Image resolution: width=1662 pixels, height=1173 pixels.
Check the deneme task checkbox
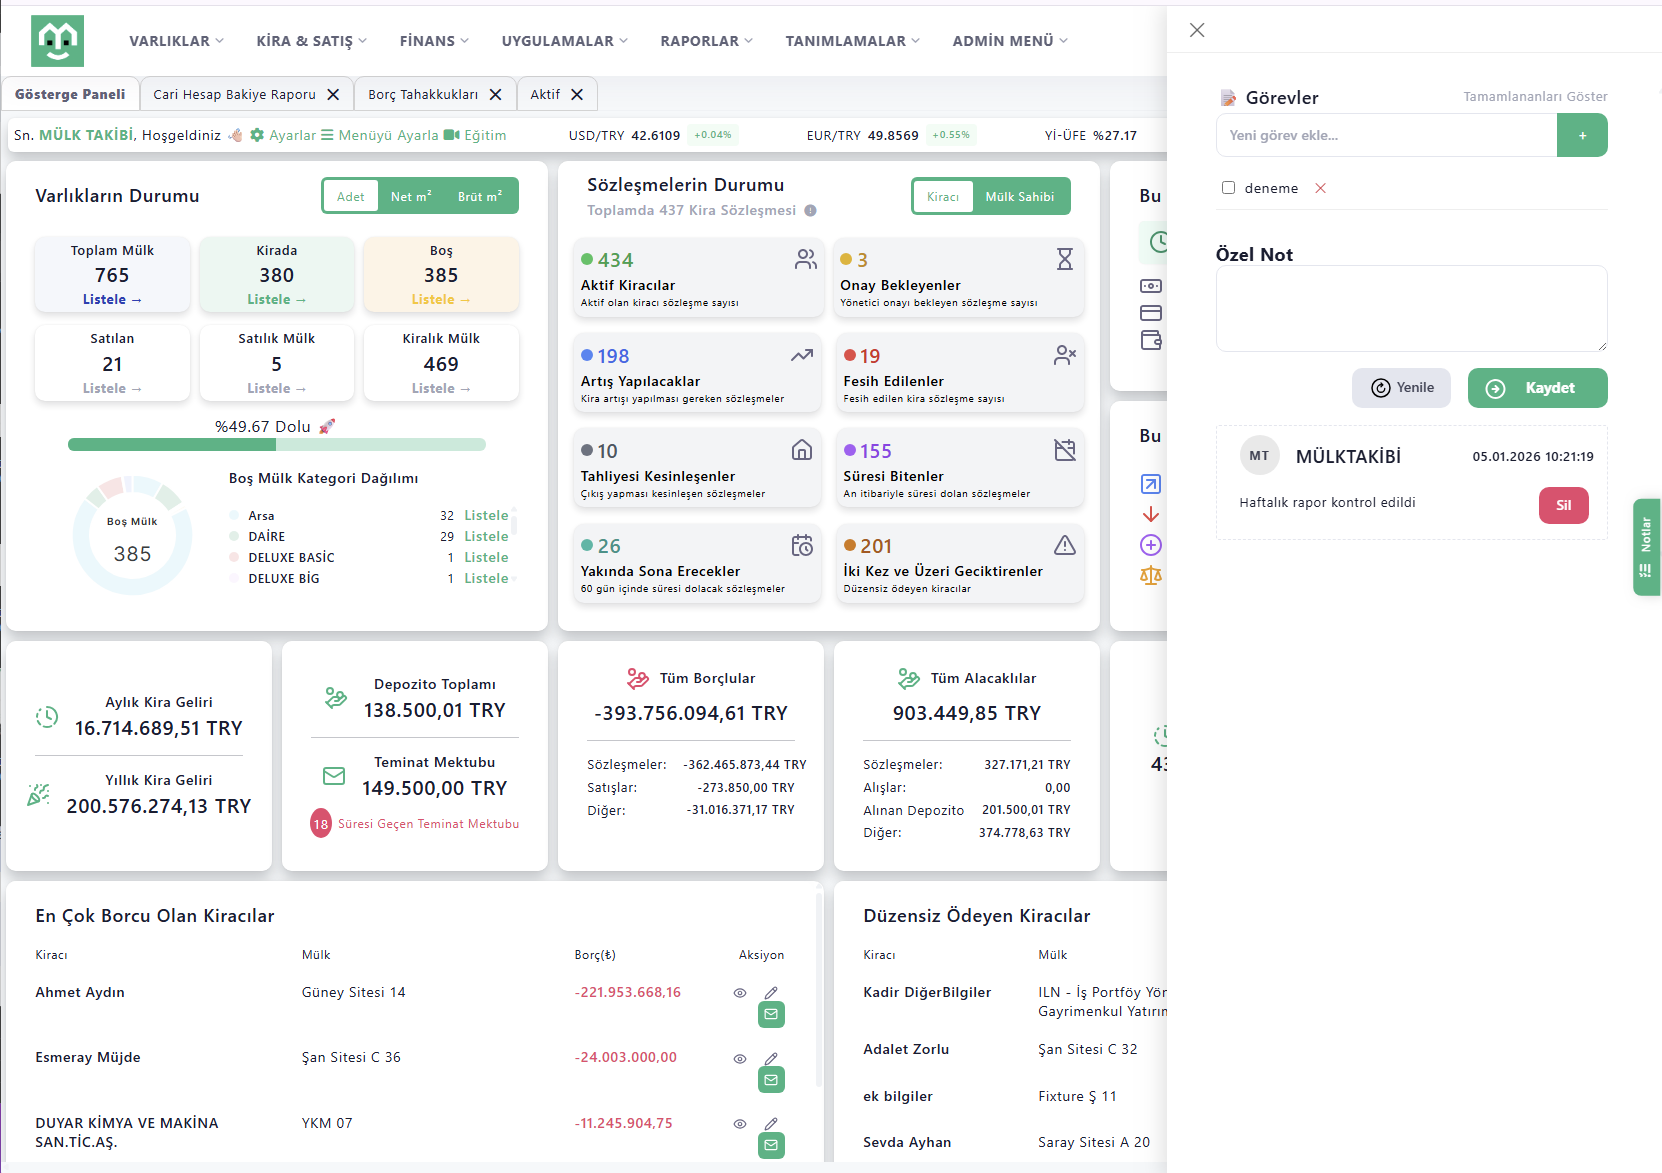[x=1229, y=188]
